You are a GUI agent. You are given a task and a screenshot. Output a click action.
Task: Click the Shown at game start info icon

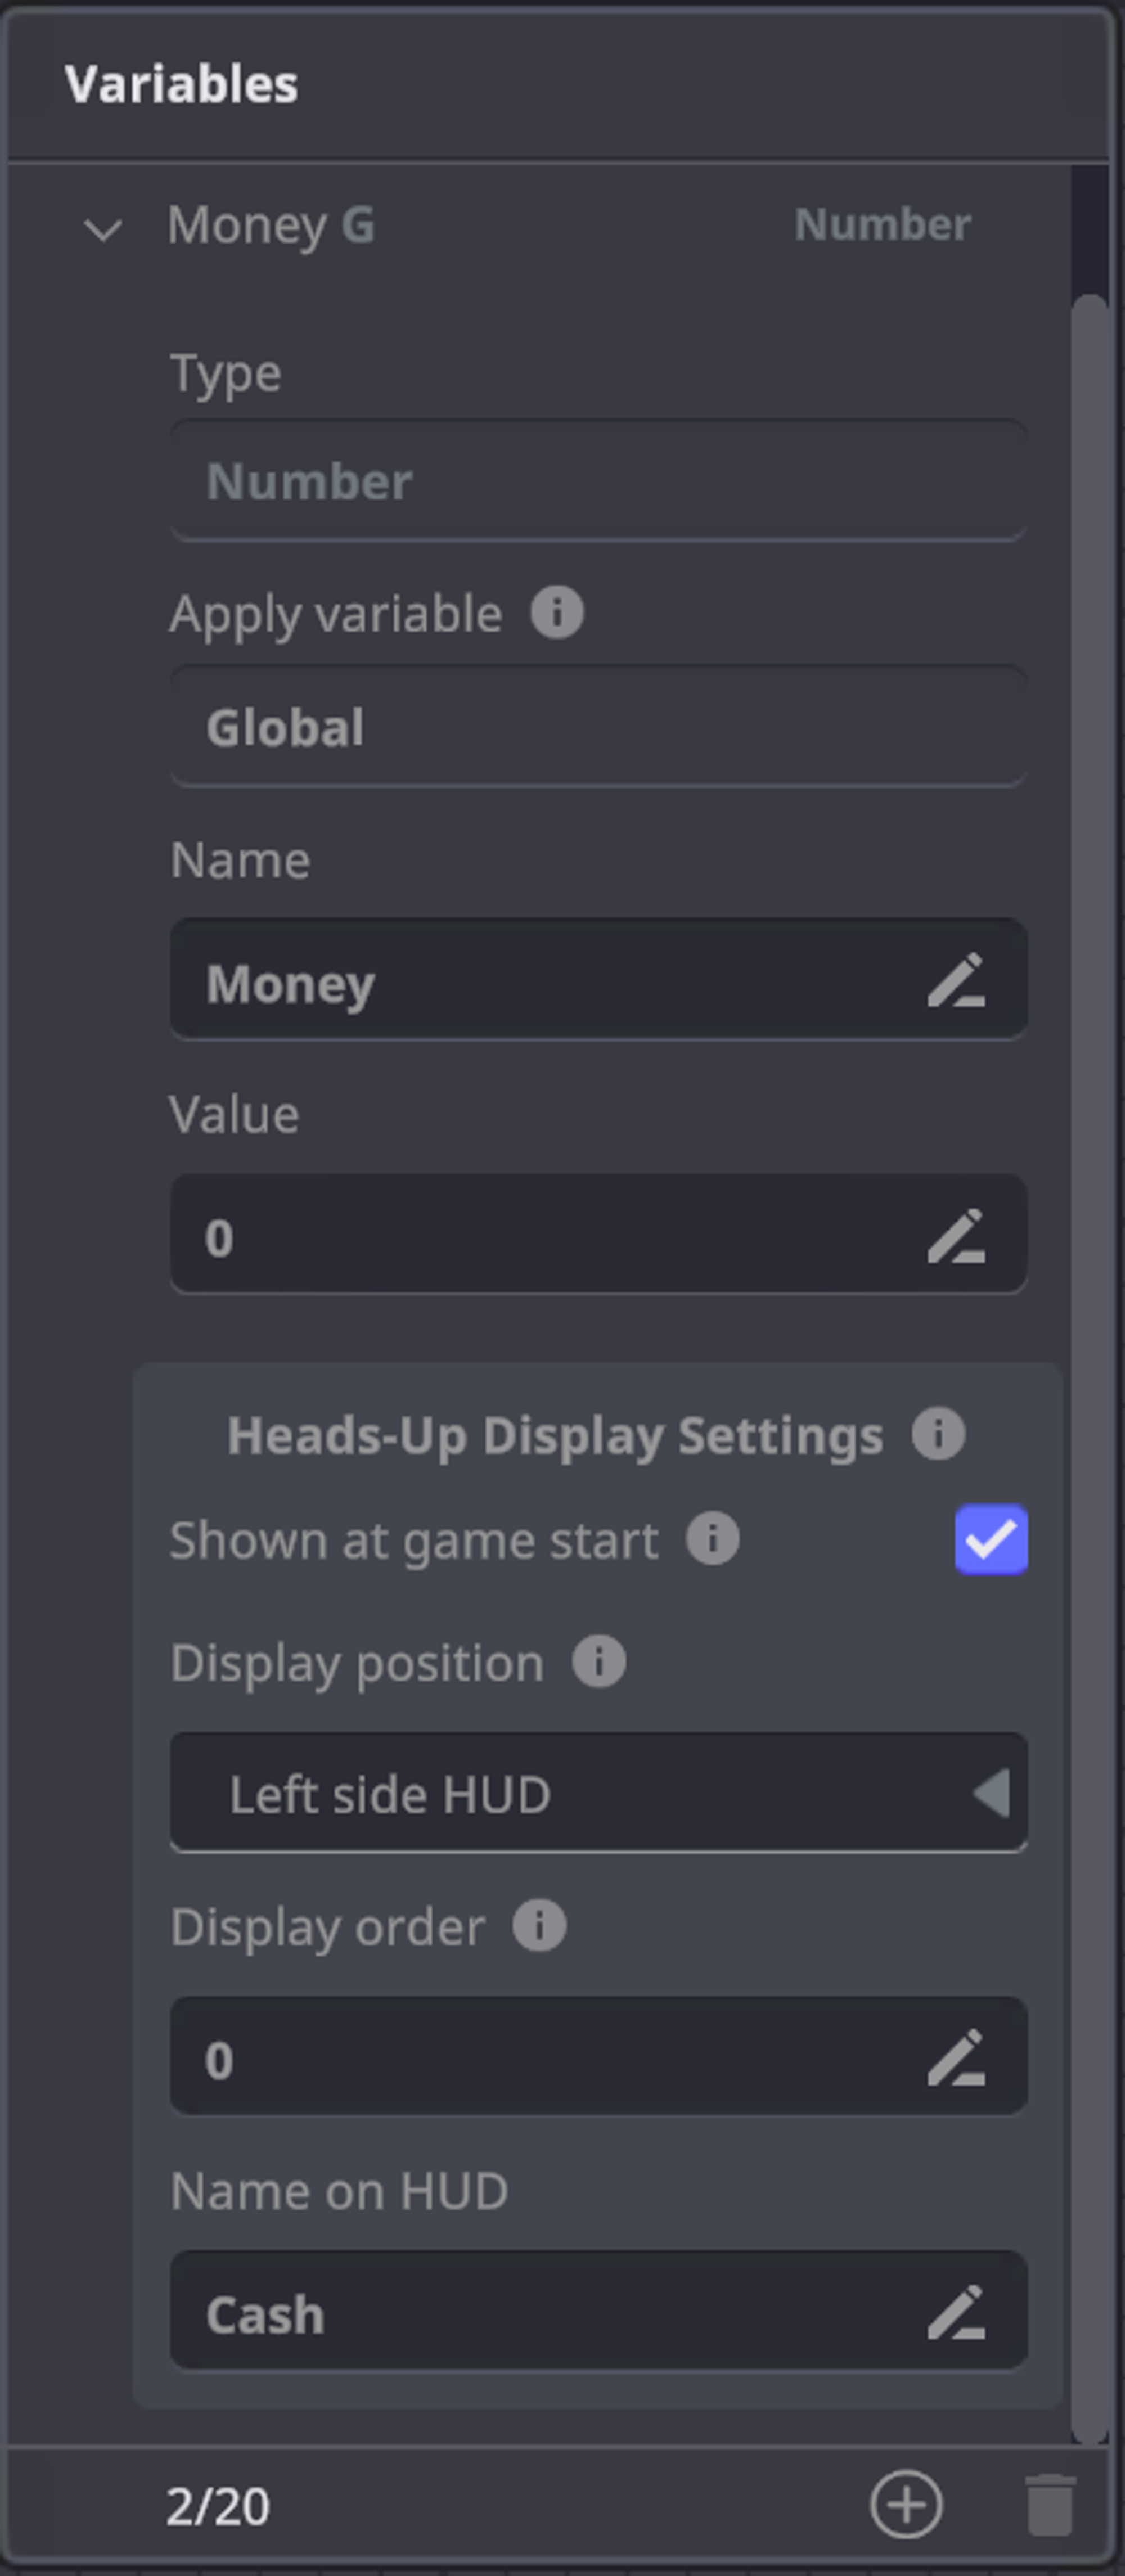tap(712, 1538)
